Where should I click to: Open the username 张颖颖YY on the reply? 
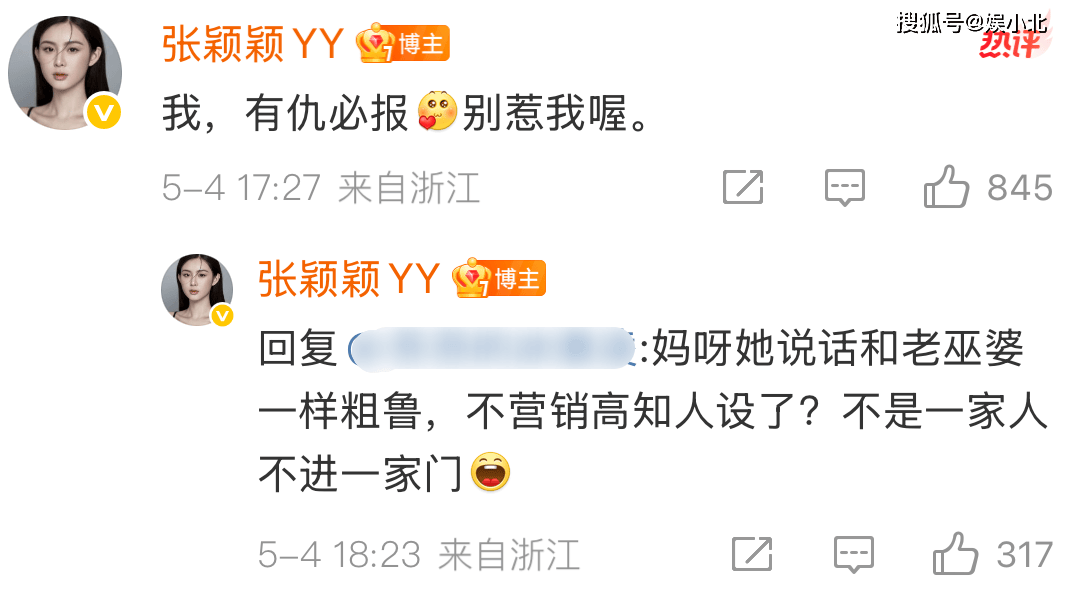pos(349,279)
